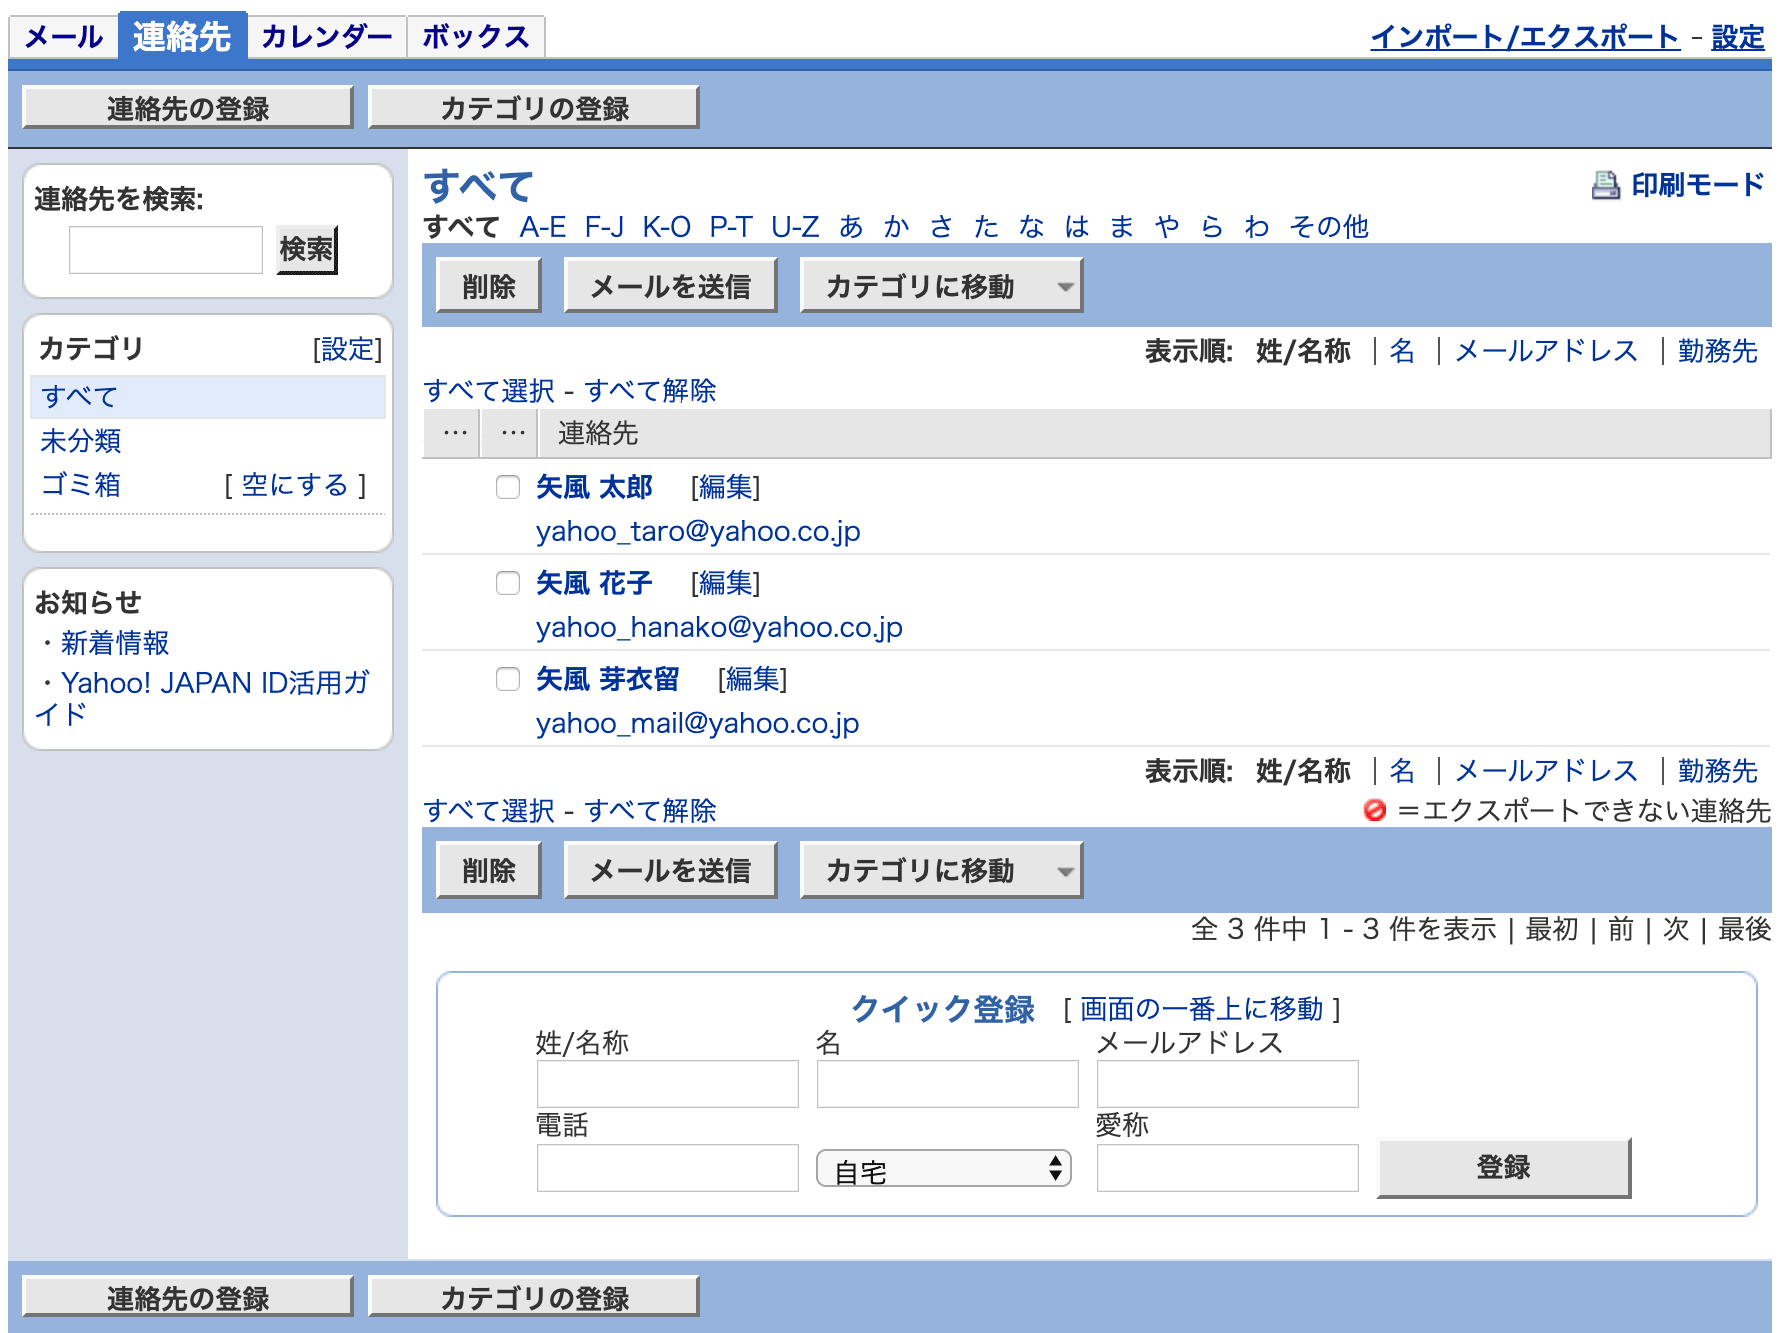
Task: Click 画面の一番上に移動 link
Action: [x=1202, y=1008]
